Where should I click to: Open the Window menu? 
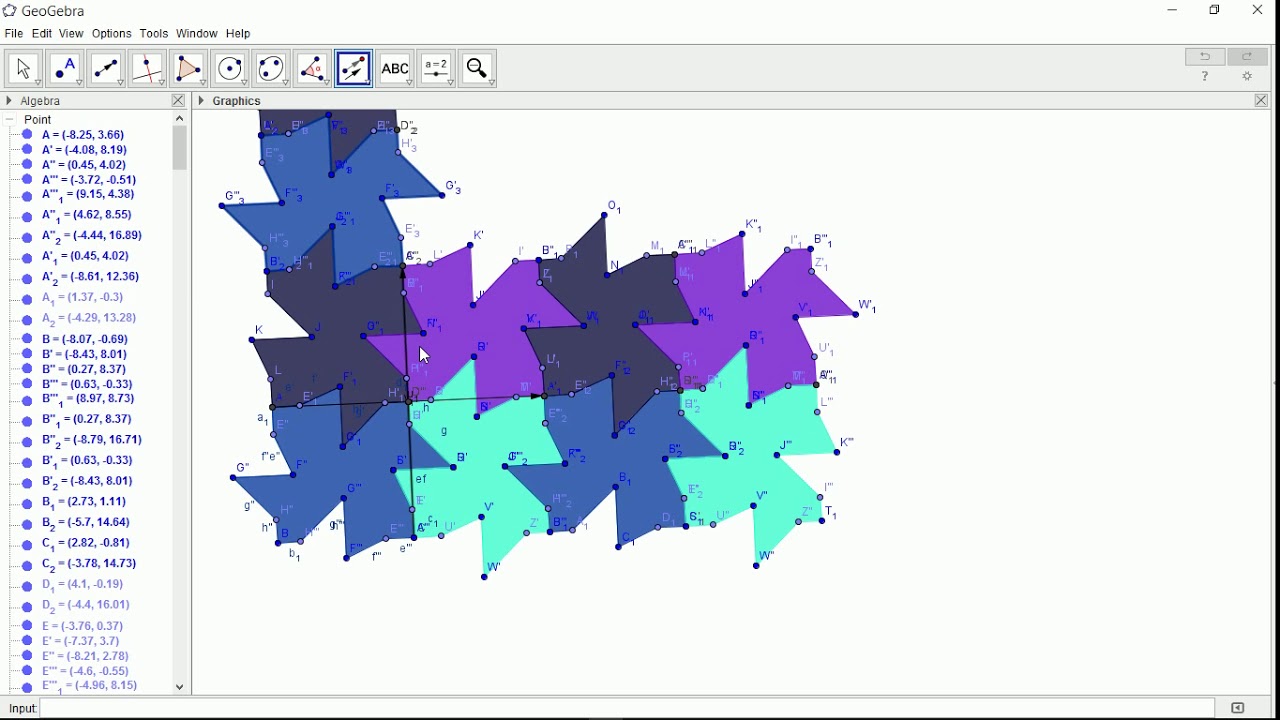(197, 34)
